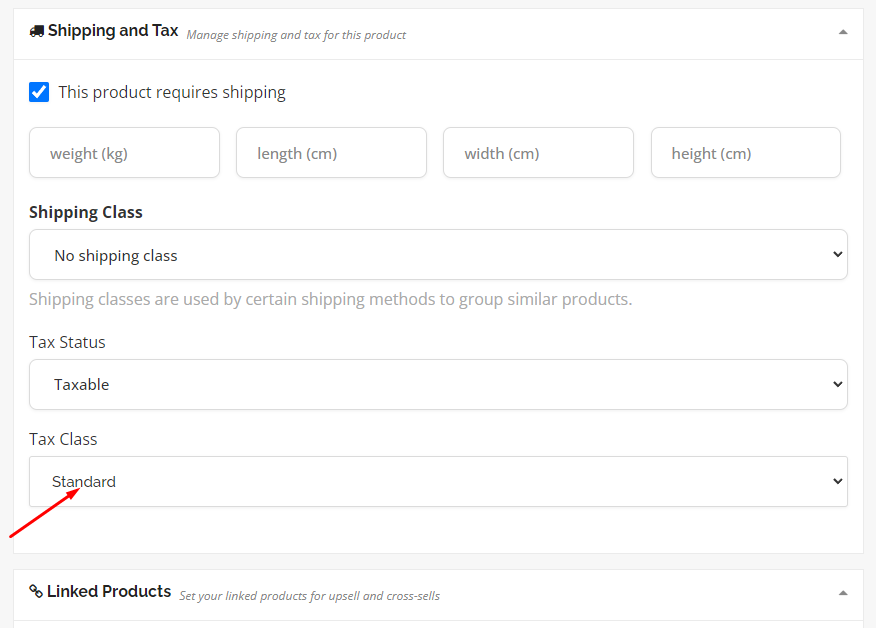Click the Tax Class dropdown chevron
Image resolution: width=876 pixels, height=628 pixels.
coord(837,482)
